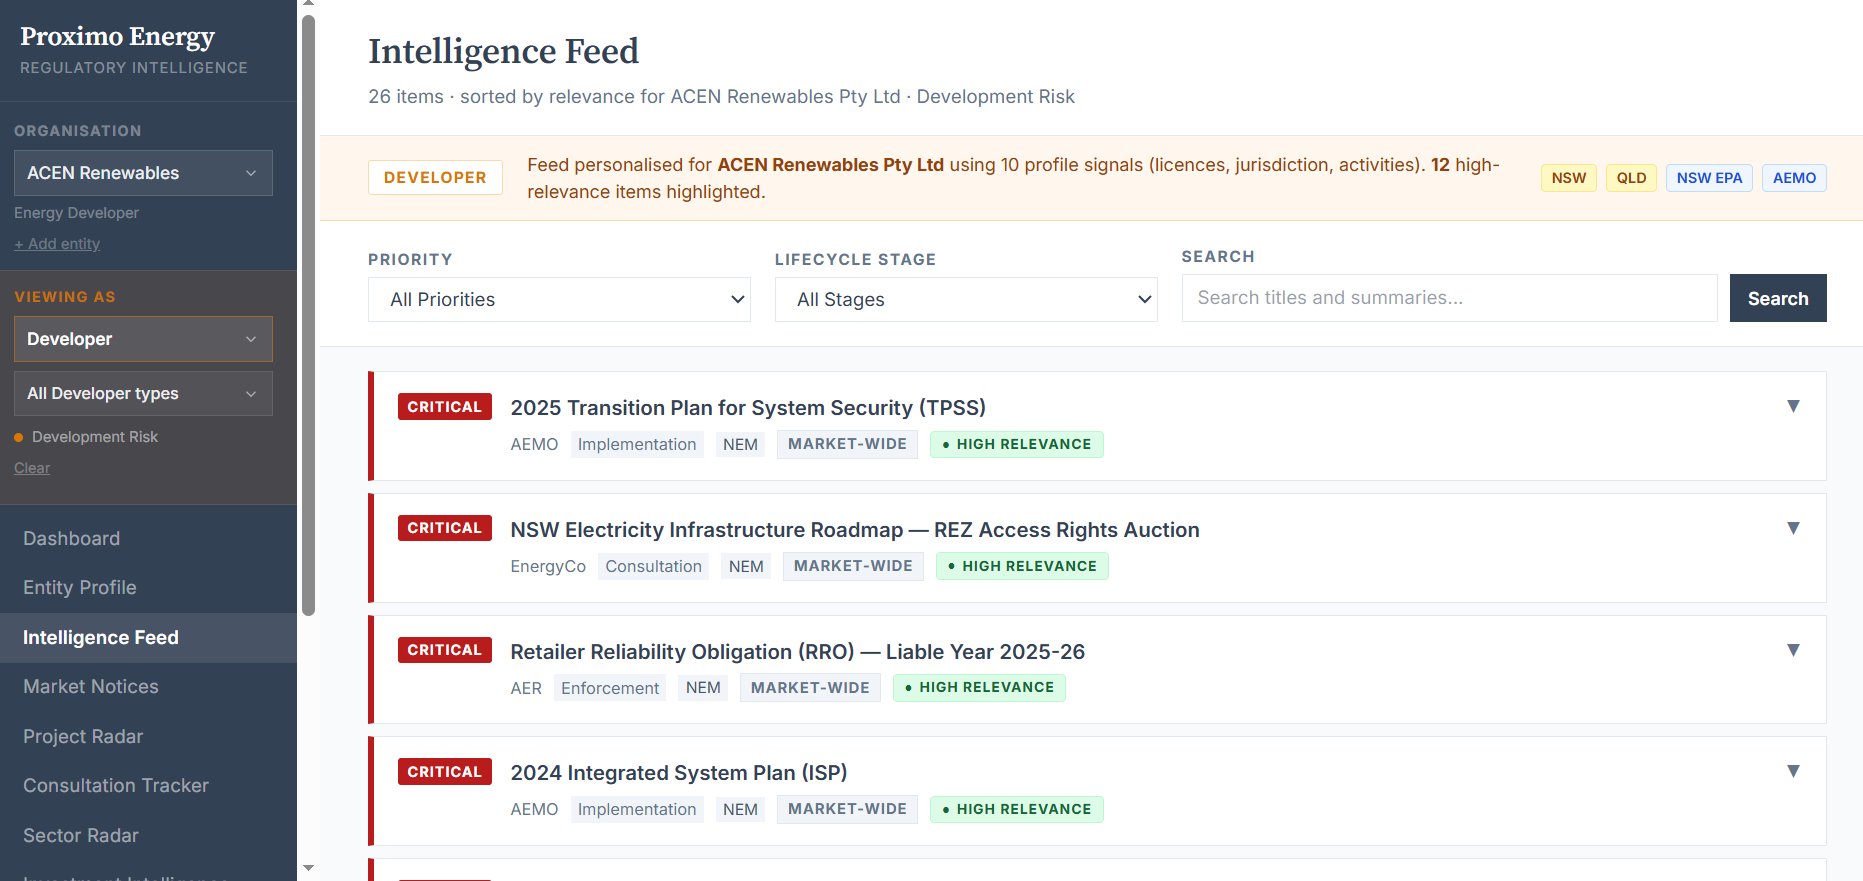
Task: Open the All Stages lifecycle dropdown
Action: coord(966,300)
